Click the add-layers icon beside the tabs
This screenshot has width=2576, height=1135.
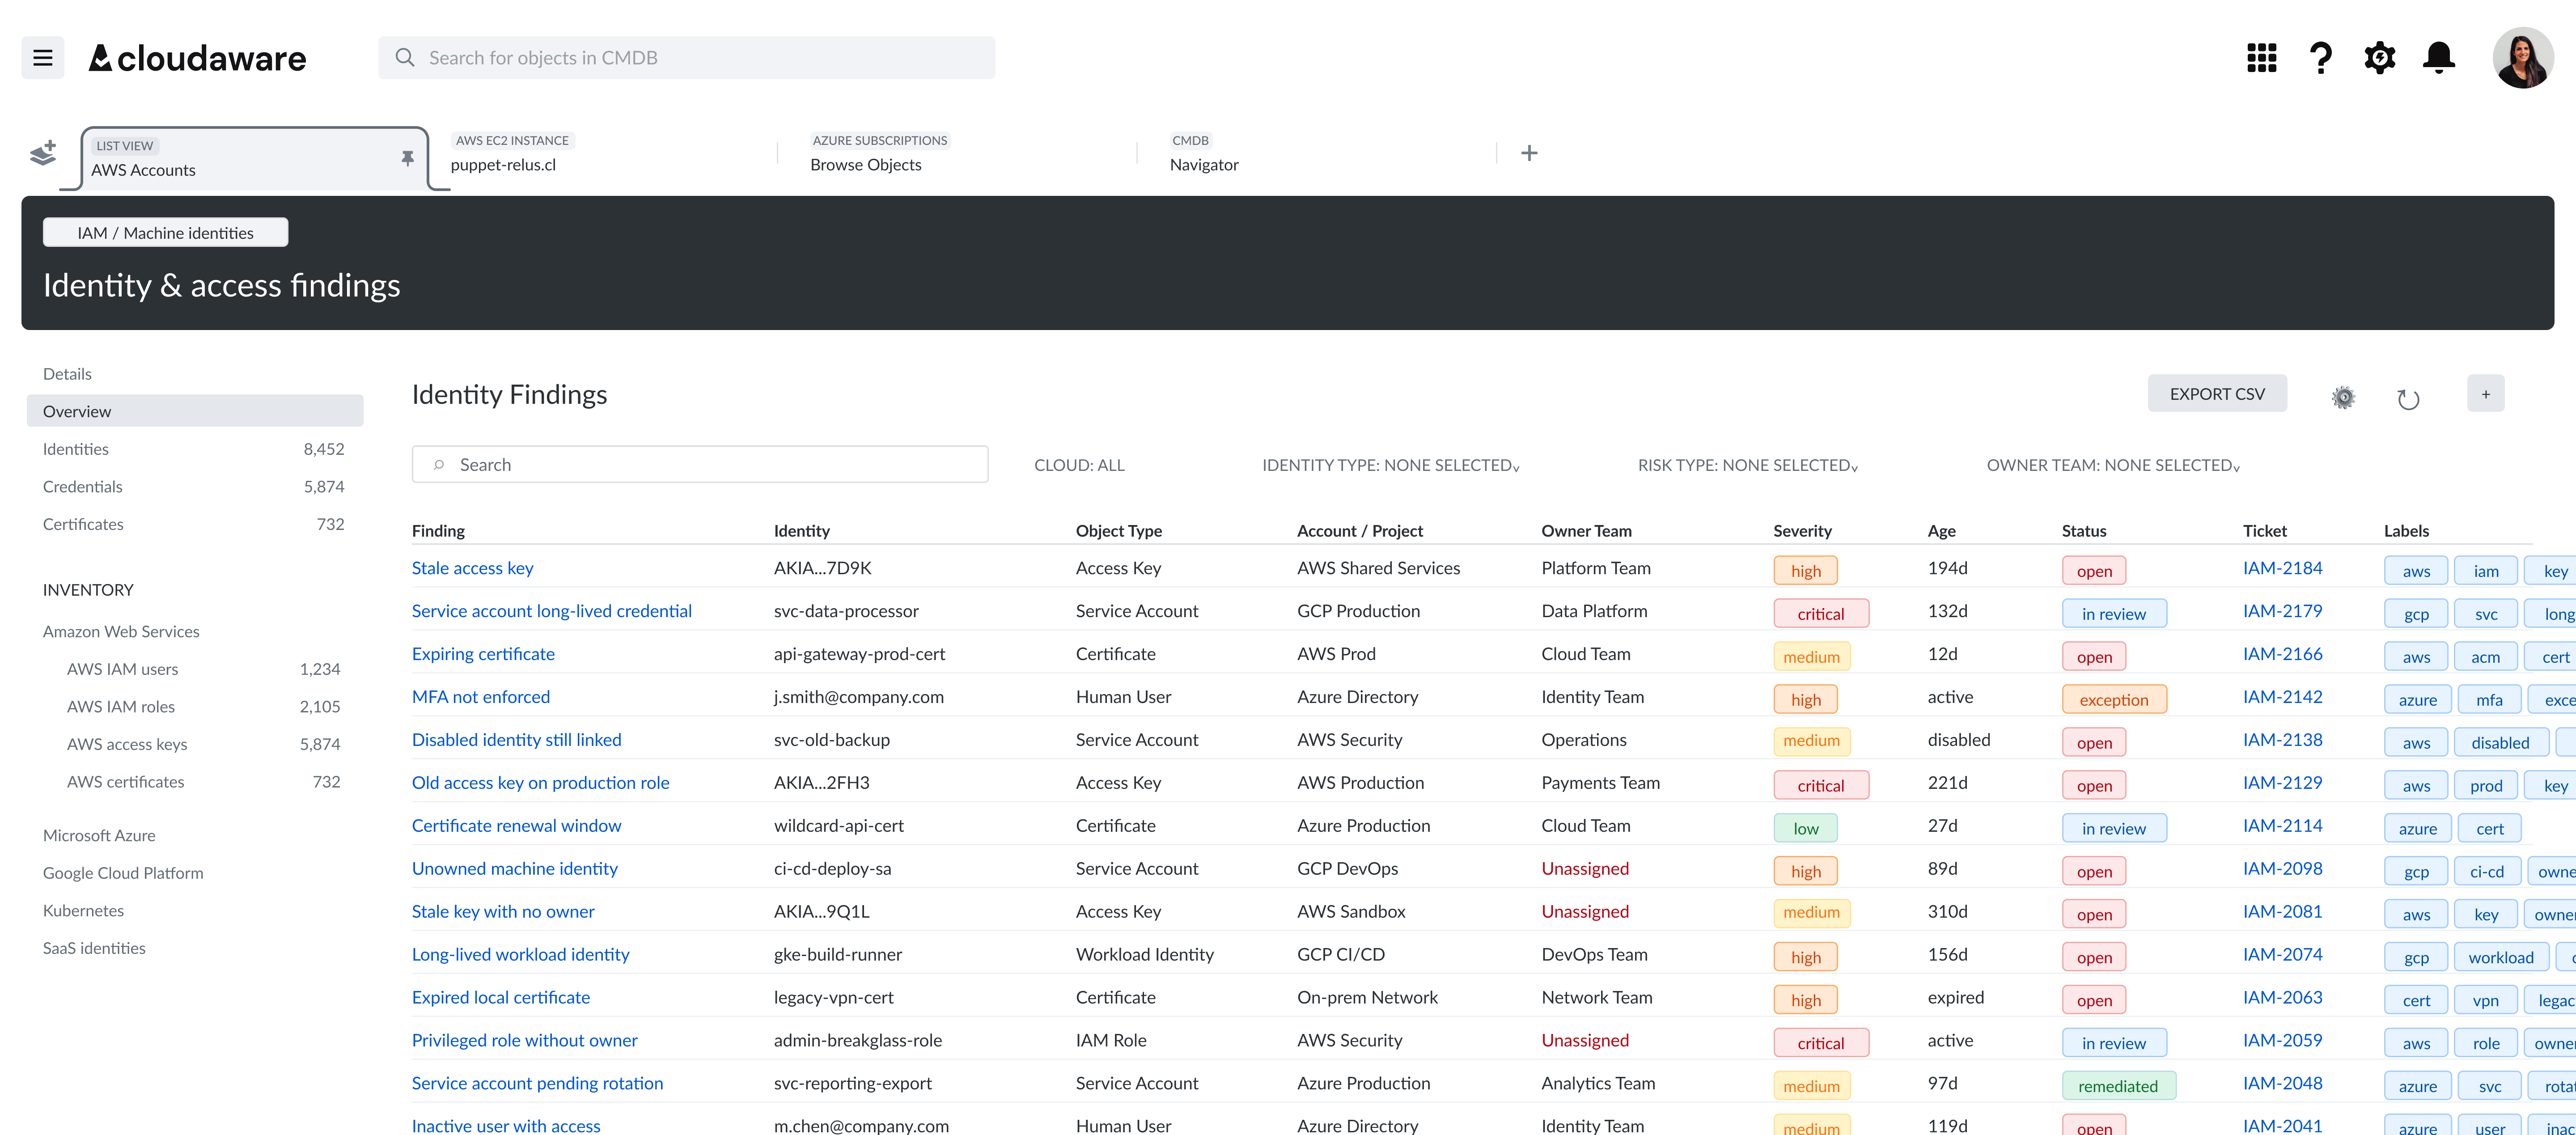pos(43,153)
